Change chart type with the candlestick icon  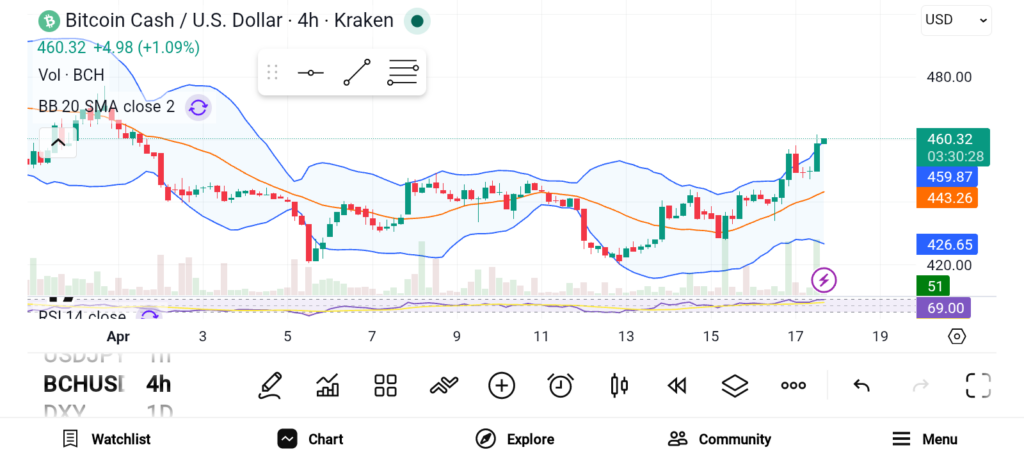pos(619,385)
